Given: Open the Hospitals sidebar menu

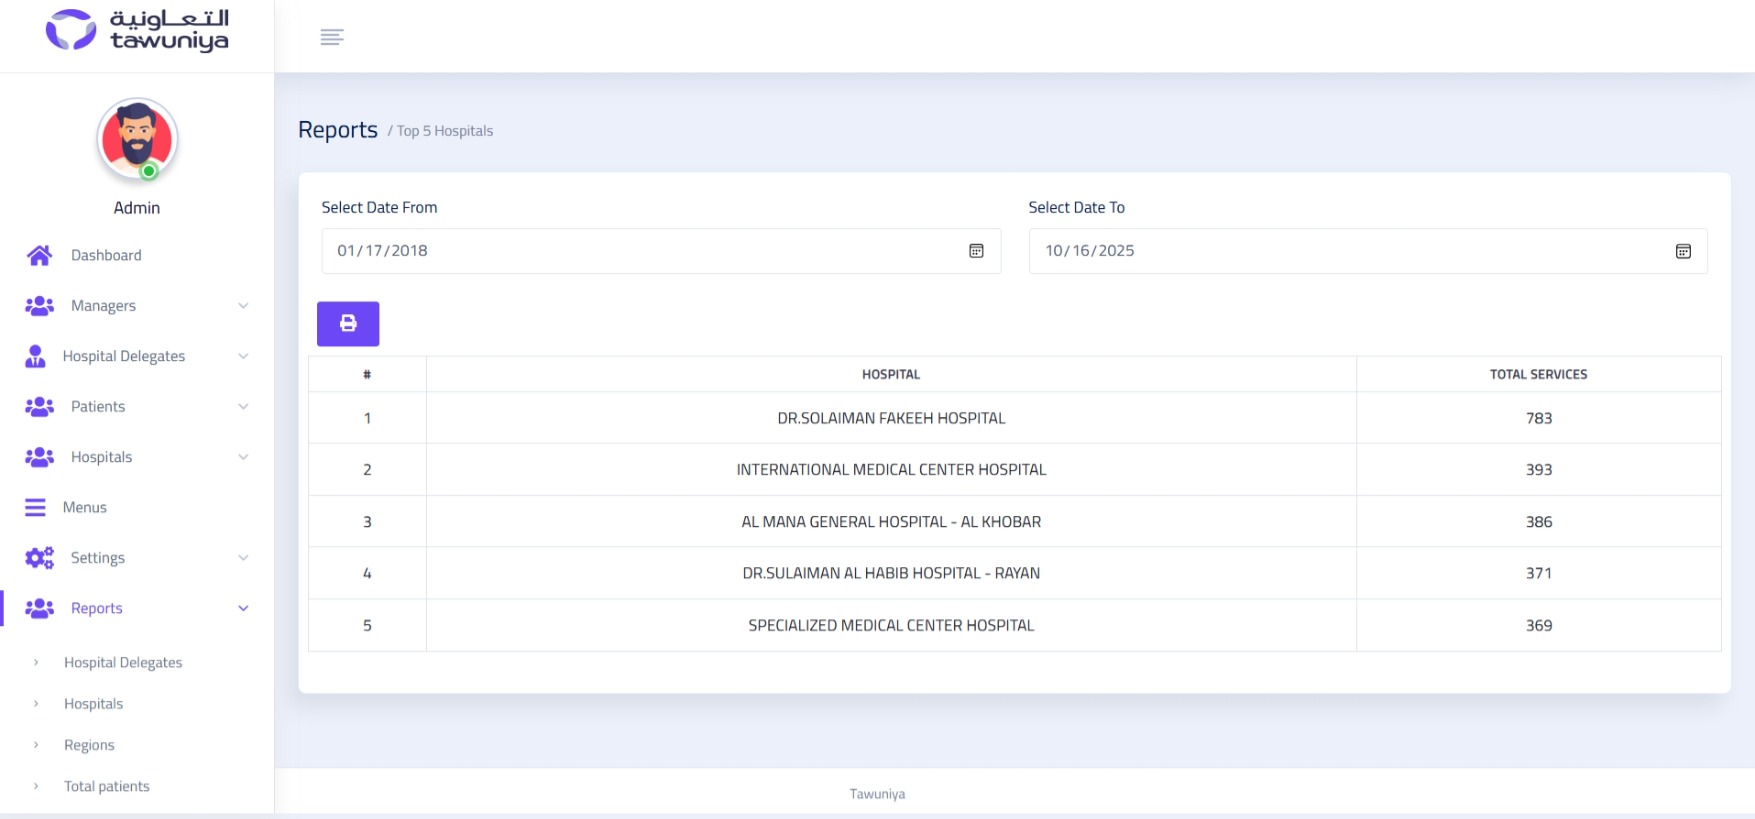Looking at the screenshot, I should 101,457.
